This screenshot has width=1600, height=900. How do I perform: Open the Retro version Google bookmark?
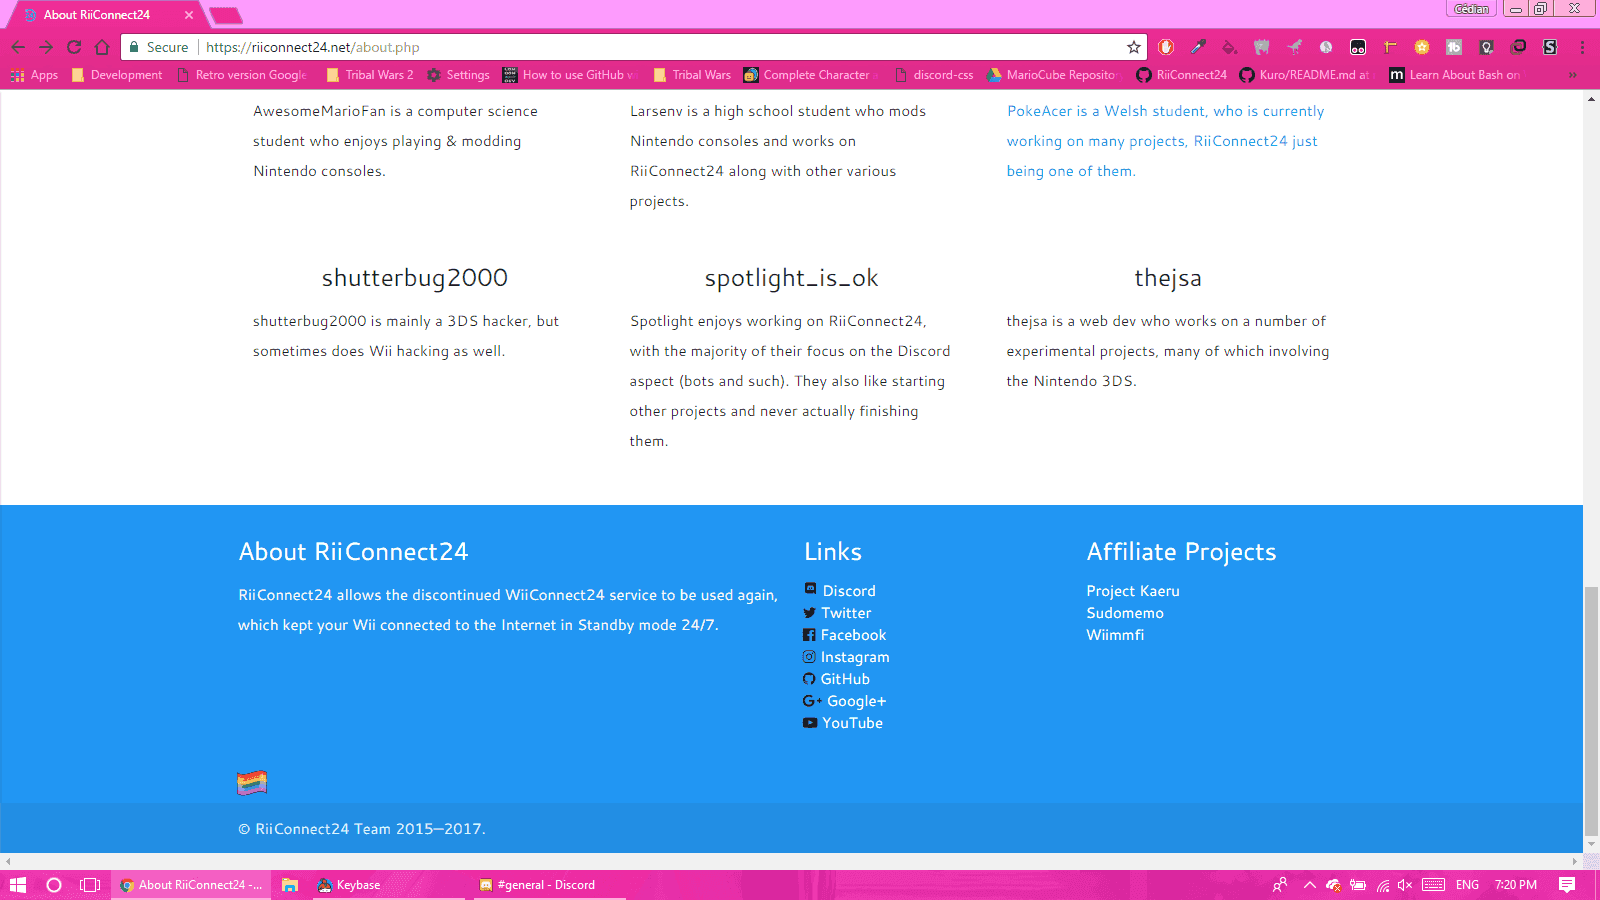pos(243,75)
